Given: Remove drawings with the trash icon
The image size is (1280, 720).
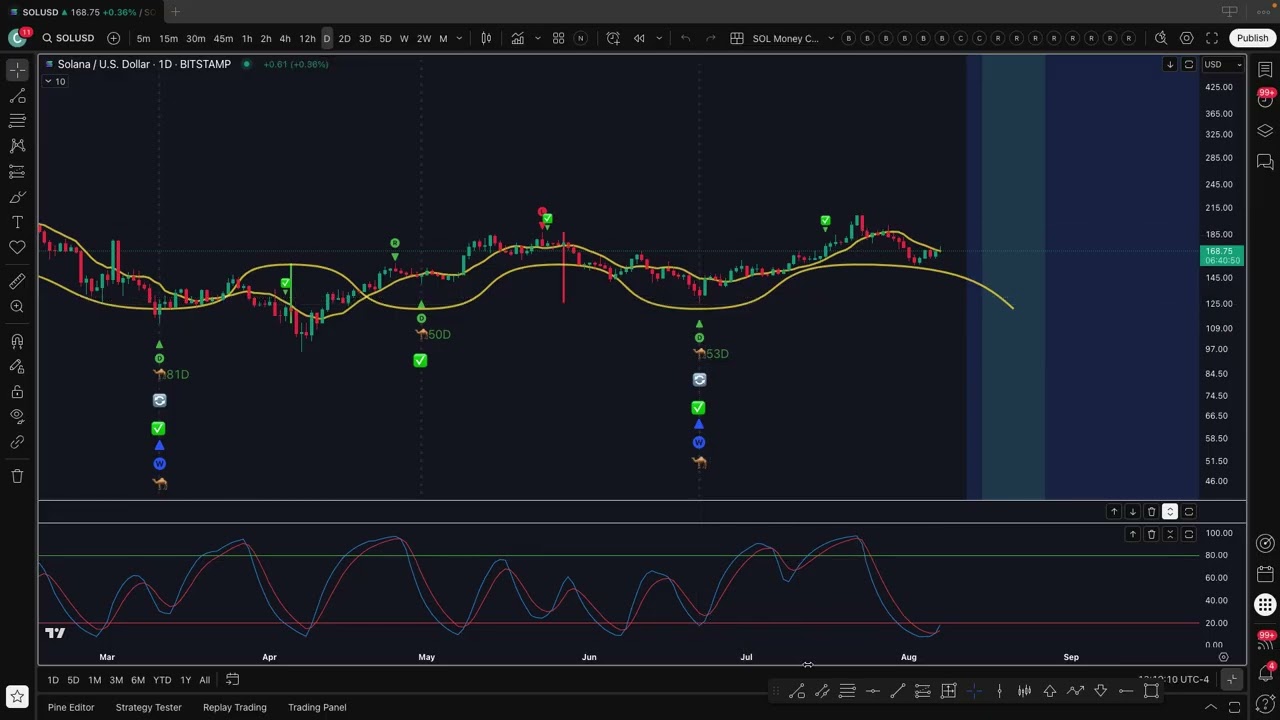Looking at the screenshot, I should [x=17, y=476].
